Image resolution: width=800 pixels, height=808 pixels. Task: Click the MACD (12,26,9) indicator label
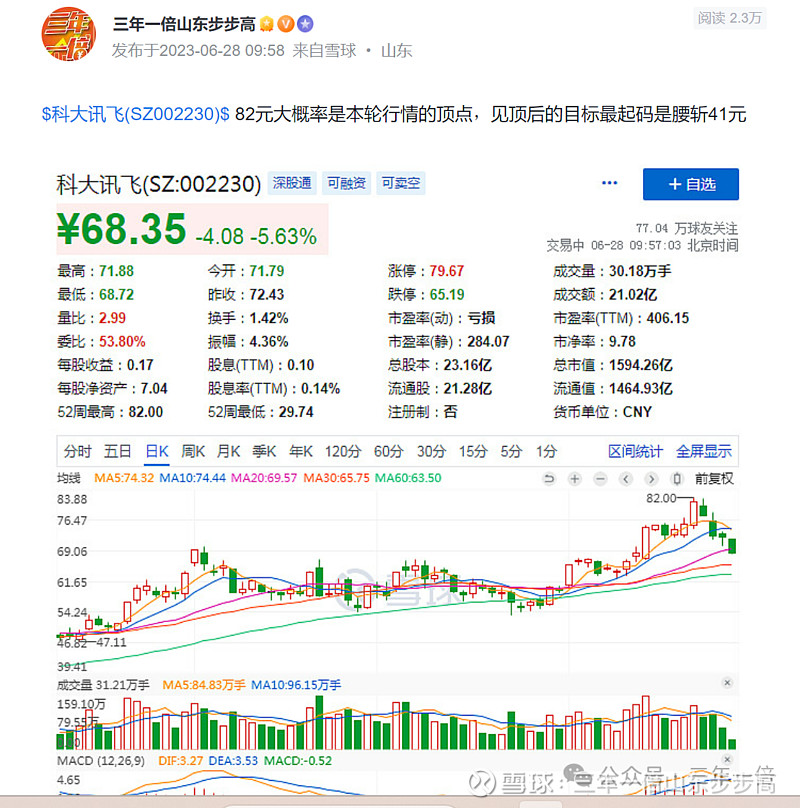point(101,761)
